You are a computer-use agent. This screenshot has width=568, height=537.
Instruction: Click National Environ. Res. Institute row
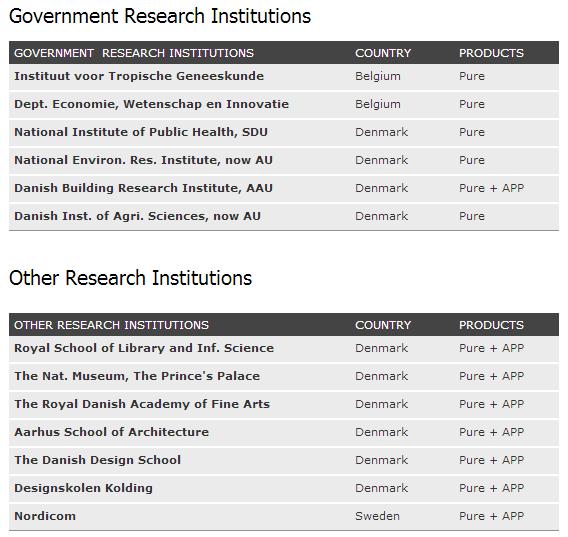[x=284, y=160]
